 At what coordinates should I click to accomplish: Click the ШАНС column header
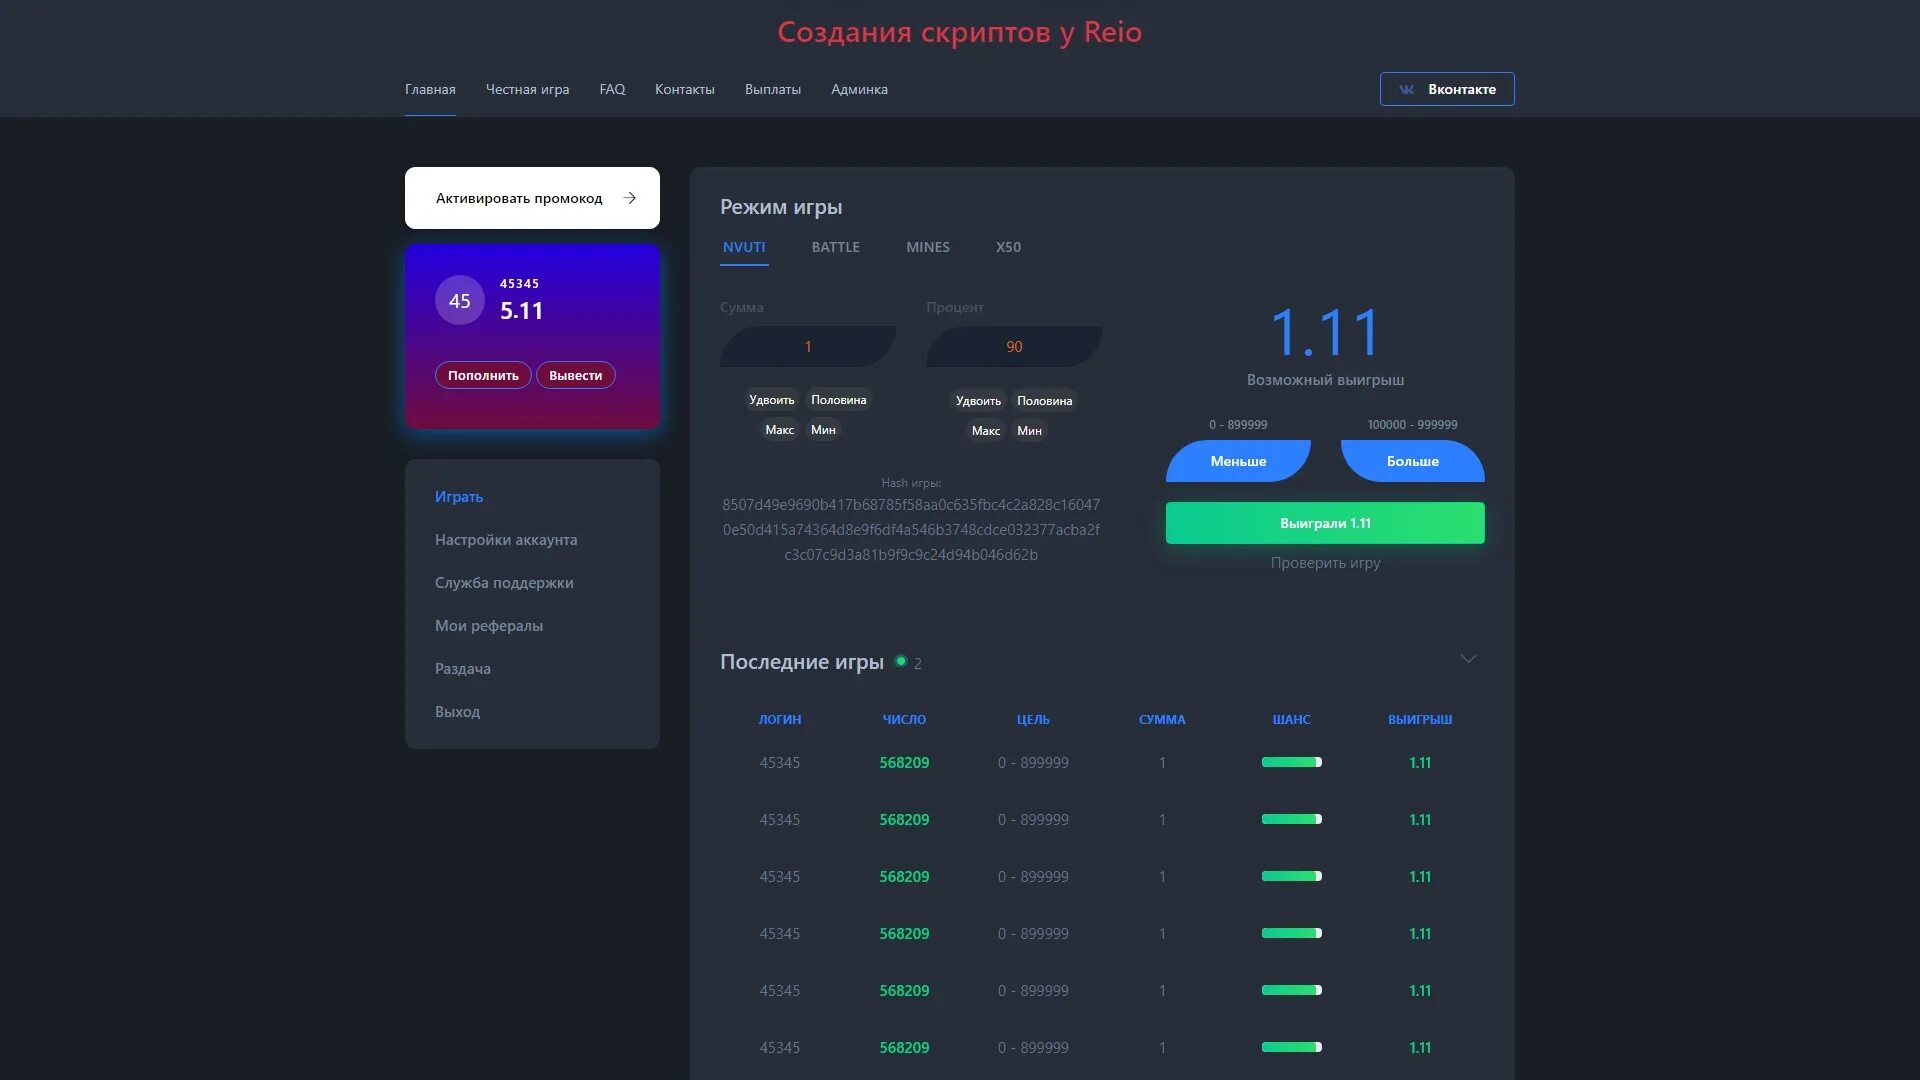click(x=1291, y=719)
